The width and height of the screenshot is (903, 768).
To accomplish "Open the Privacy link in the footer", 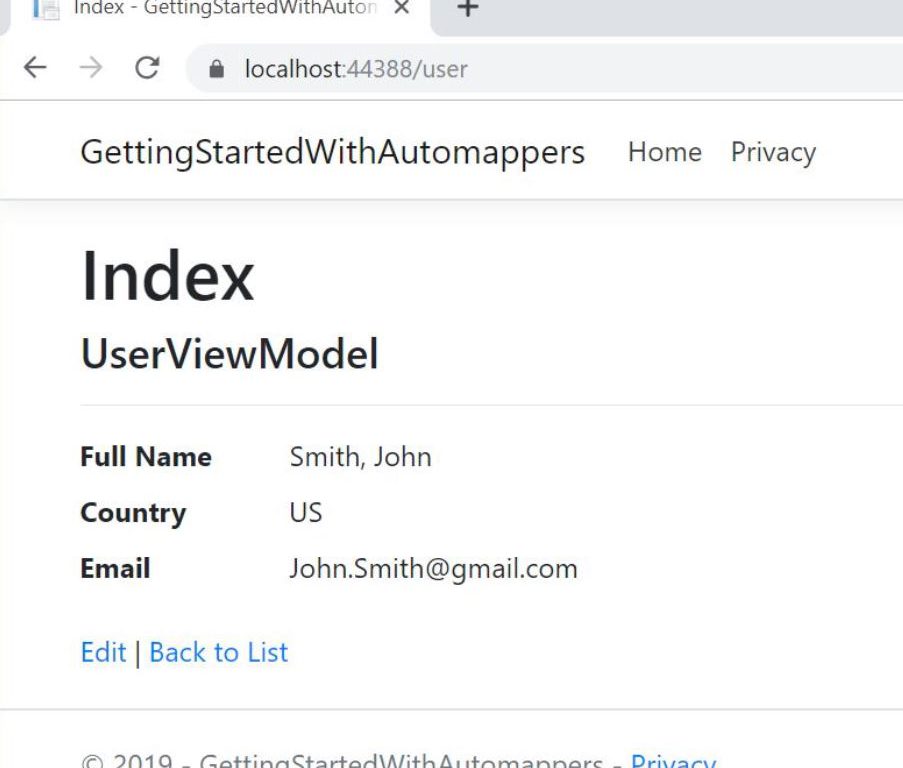I will click(672, 760).
